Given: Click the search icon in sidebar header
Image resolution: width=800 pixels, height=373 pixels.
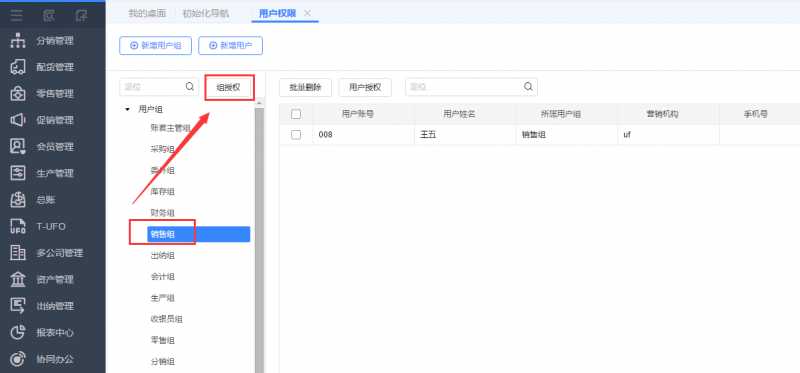Looking at the screenshot, I should point(49,16).
